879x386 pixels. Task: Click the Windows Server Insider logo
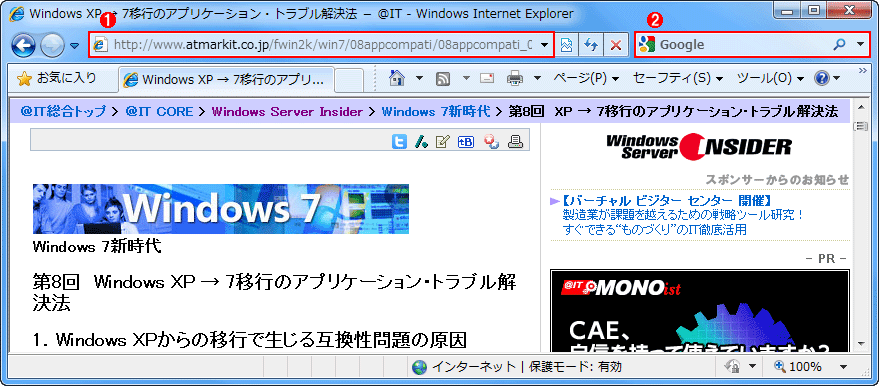(698, 147)
